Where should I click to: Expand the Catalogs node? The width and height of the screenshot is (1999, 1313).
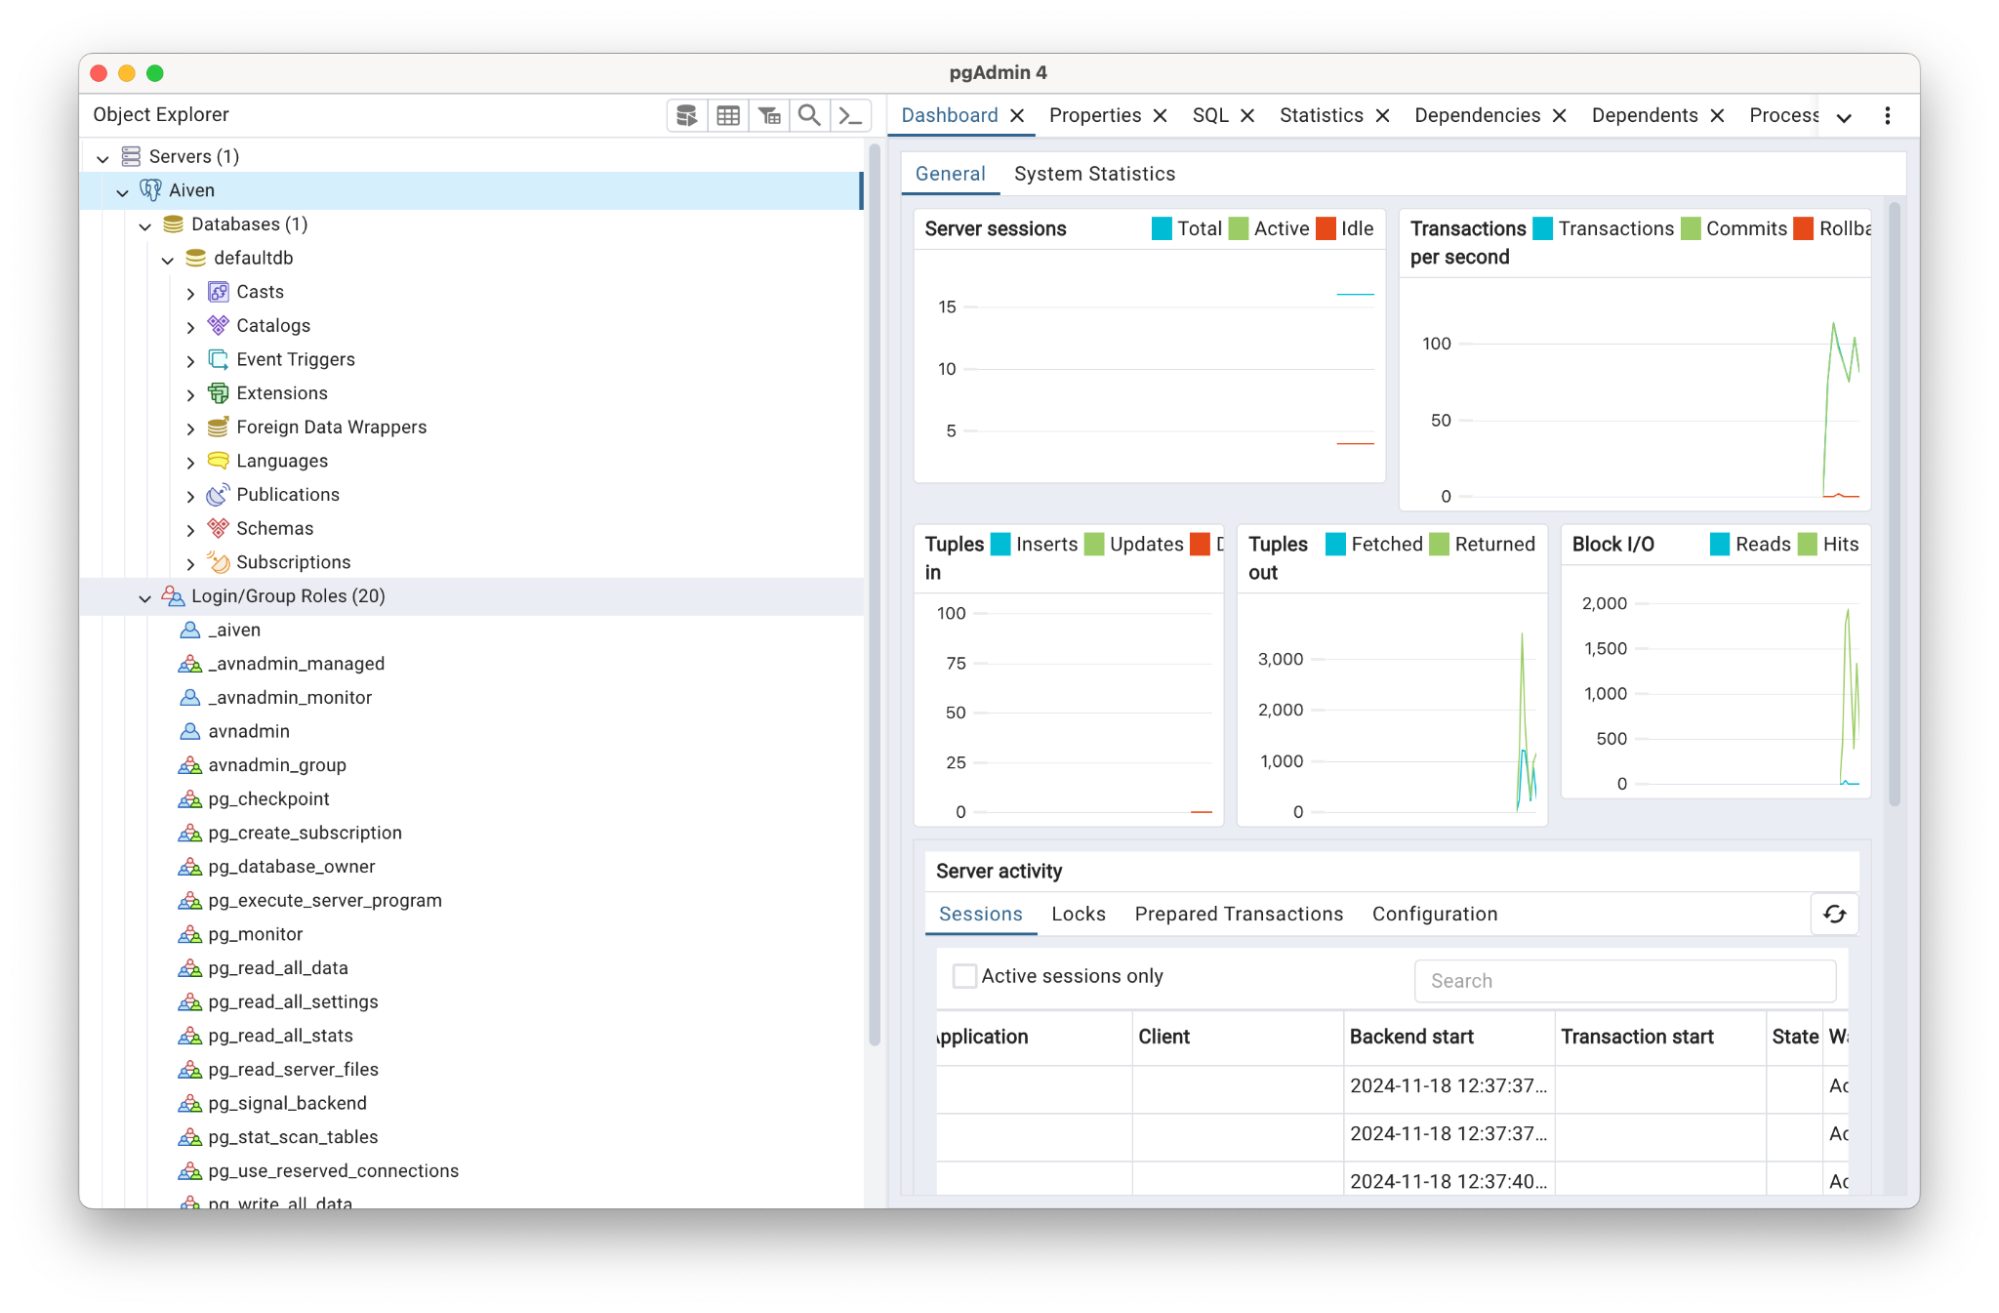(190, 327)
